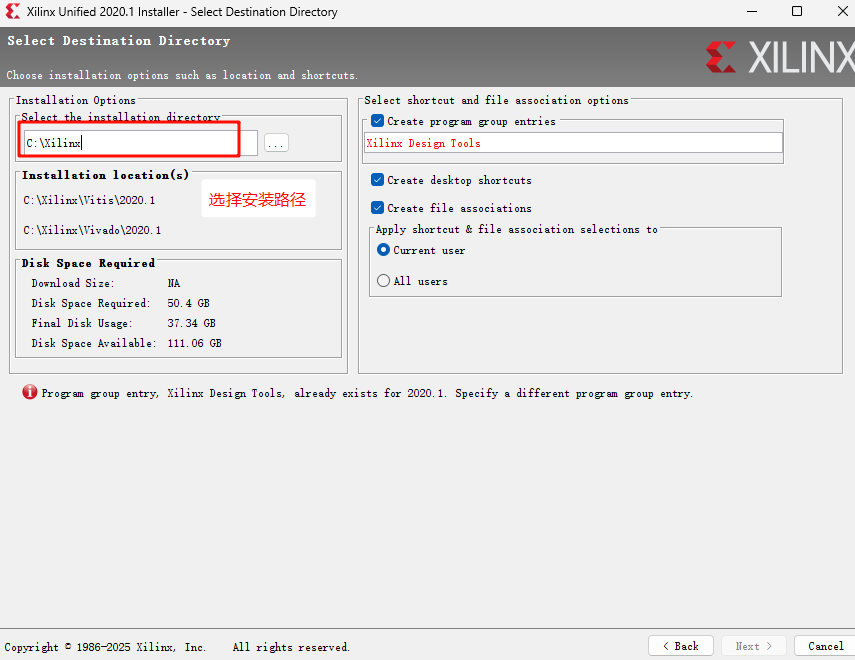Click the XILINX logo in the header
The image size is (855, 660).
click(780, 57)
